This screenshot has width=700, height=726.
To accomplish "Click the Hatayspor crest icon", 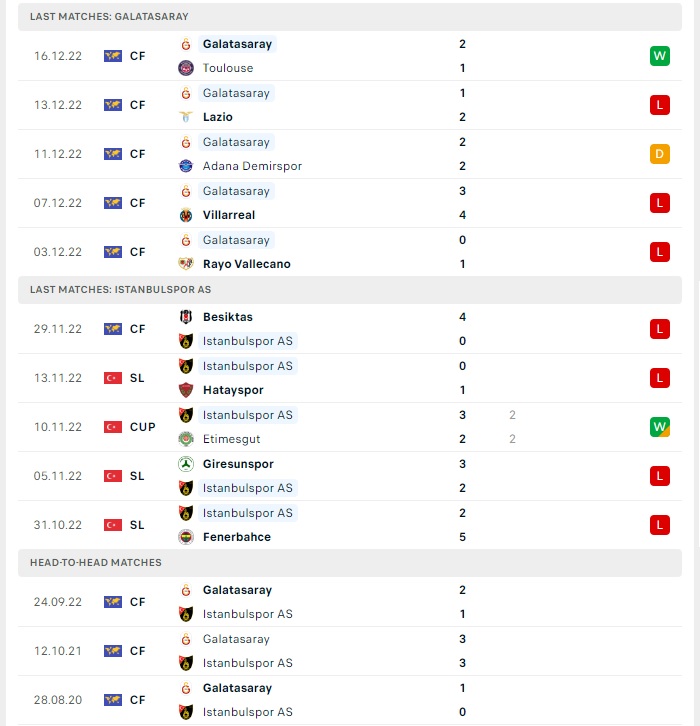I will point(186,390).
